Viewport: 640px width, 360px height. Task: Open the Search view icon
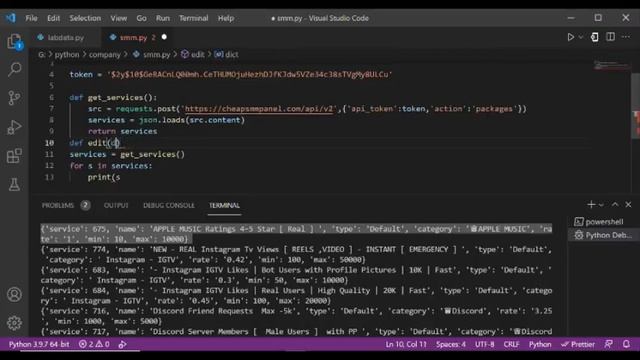[x=14, y=69]
